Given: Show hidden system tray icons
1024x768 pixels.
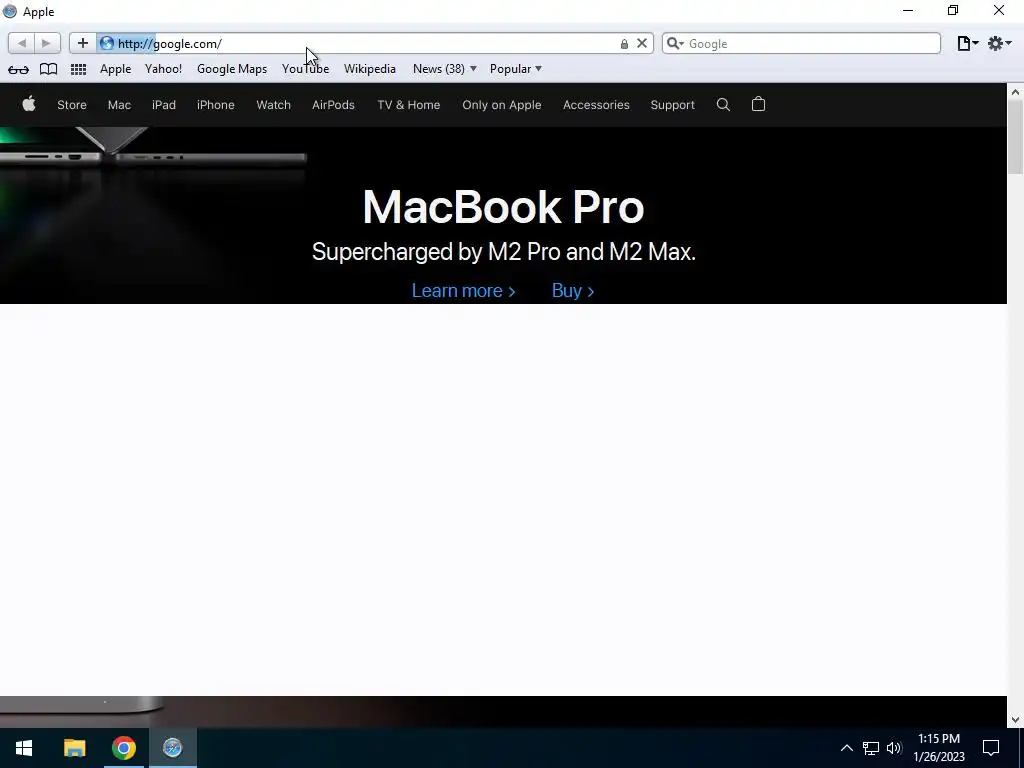Looking at the screenshot, I should pos(846,748).
